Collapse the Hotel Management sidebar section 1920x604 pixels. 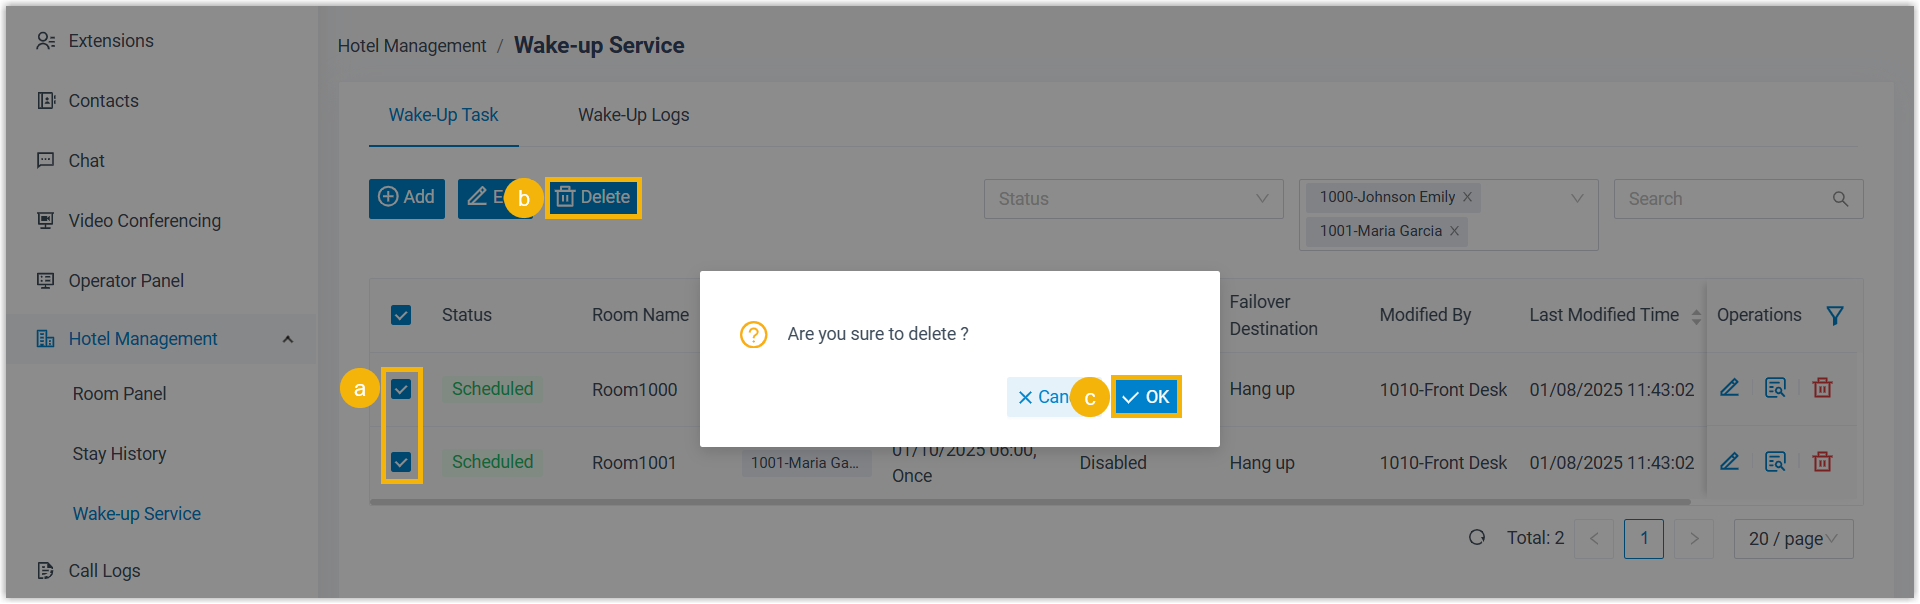pyautogui.click(x=288, y=339)
